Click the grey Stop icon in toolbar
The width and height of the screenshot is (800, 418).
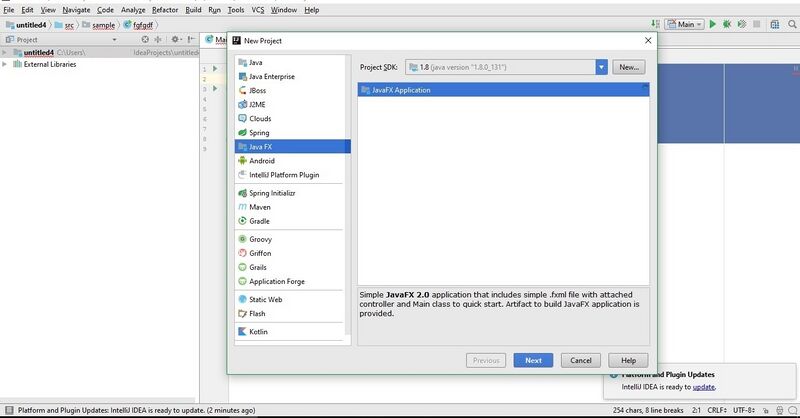coord(757,24)
